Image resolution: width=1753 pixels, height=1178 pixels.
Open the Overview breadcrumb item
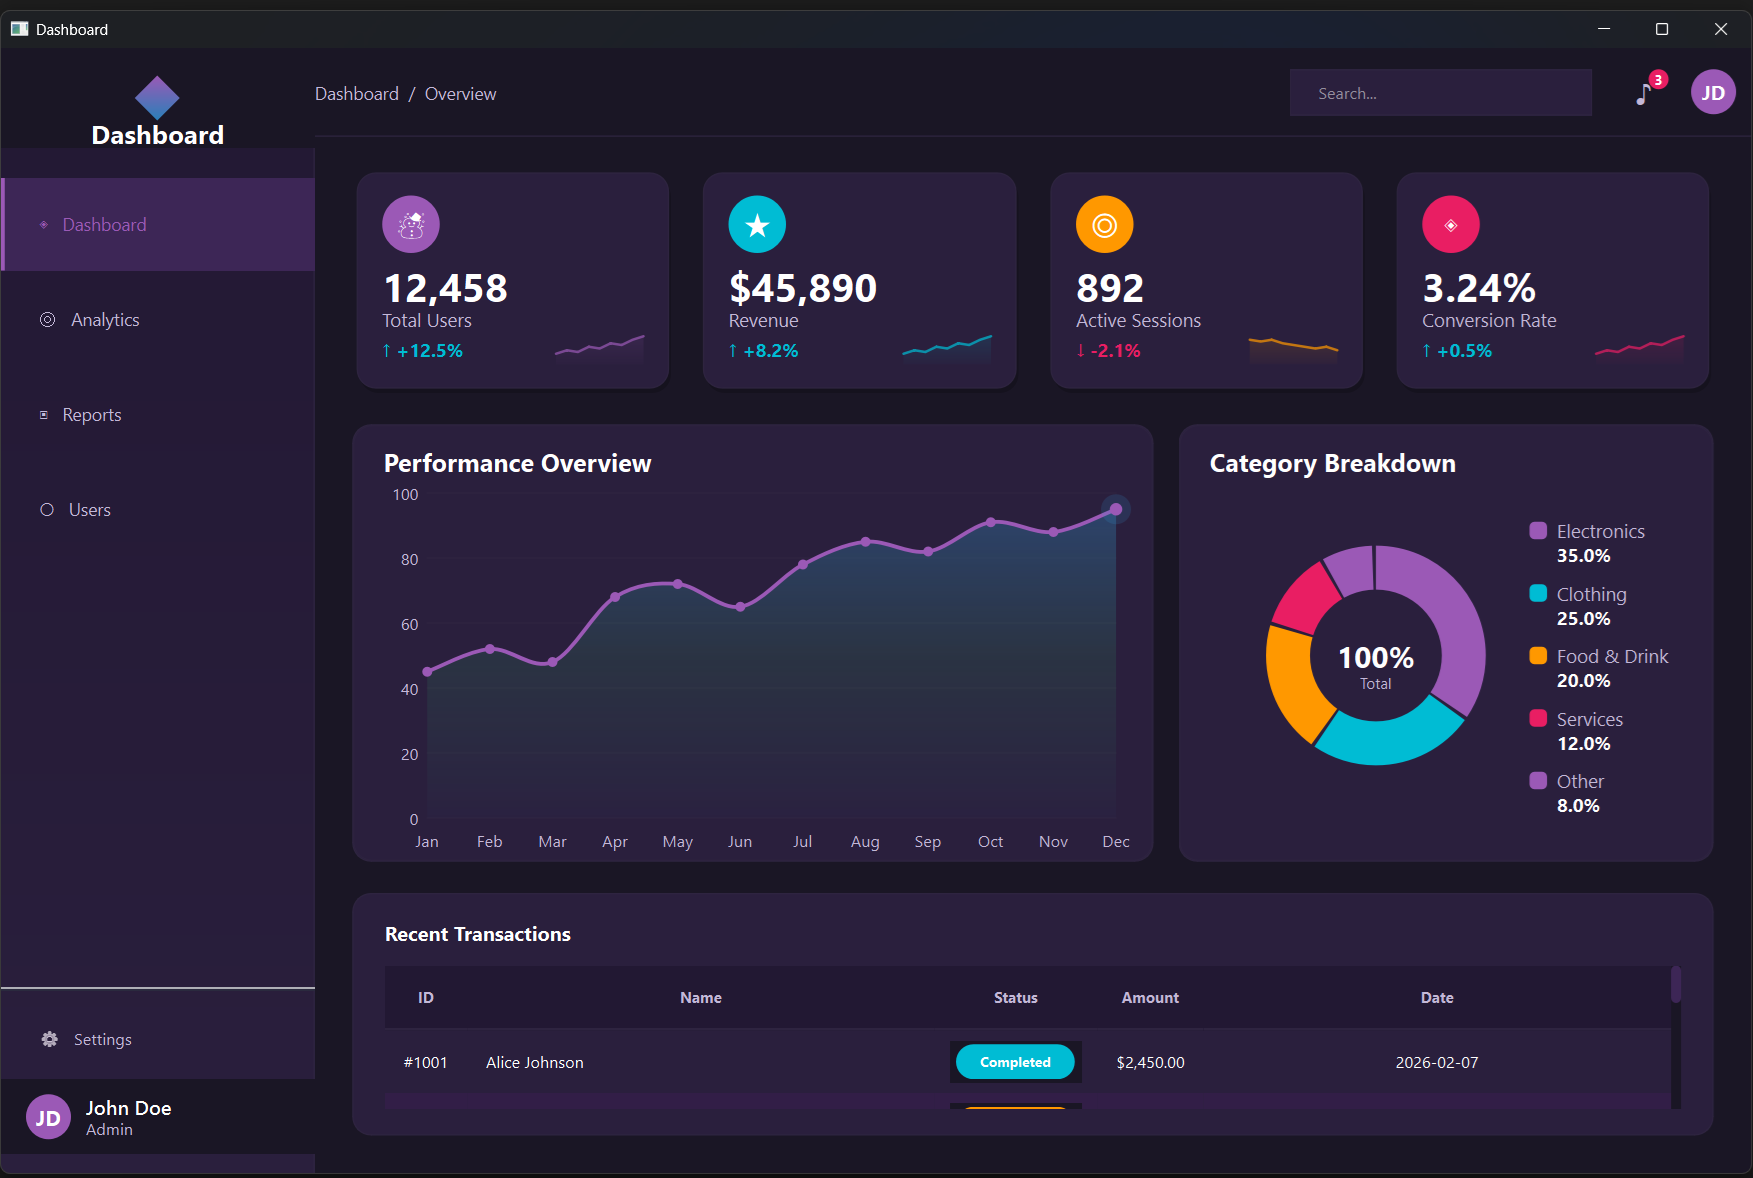click(460, 93)
